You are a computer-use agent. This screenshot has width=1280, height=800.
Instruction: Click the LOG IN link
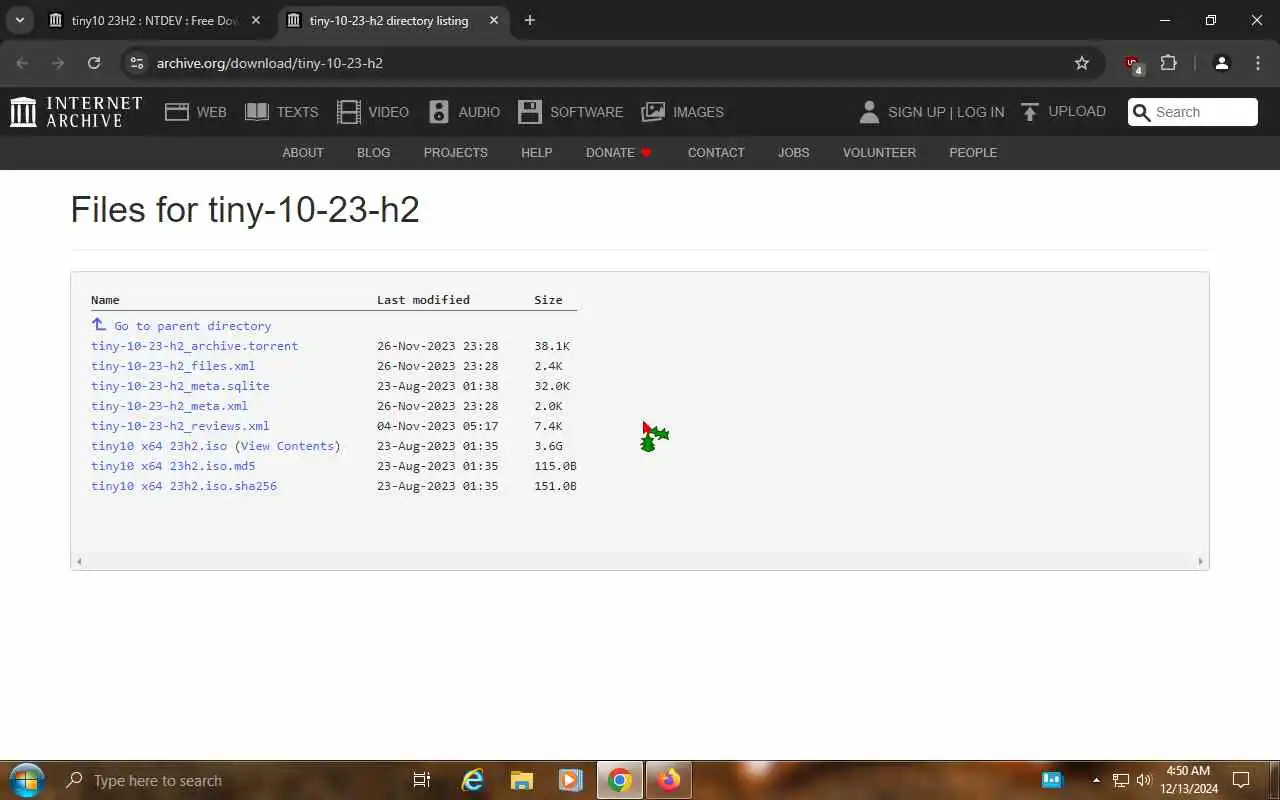click(980, 112)
